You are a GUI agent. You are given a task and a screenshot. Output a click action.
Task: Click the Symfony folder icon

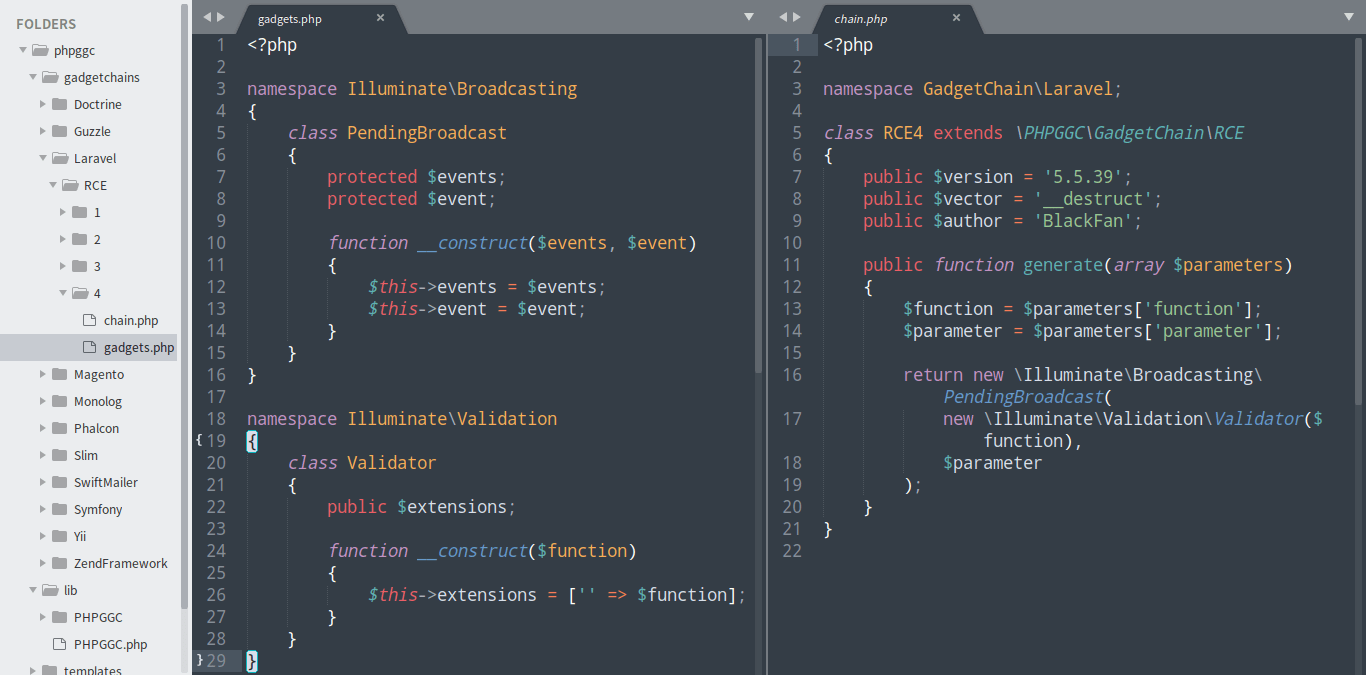pos(58,509)
